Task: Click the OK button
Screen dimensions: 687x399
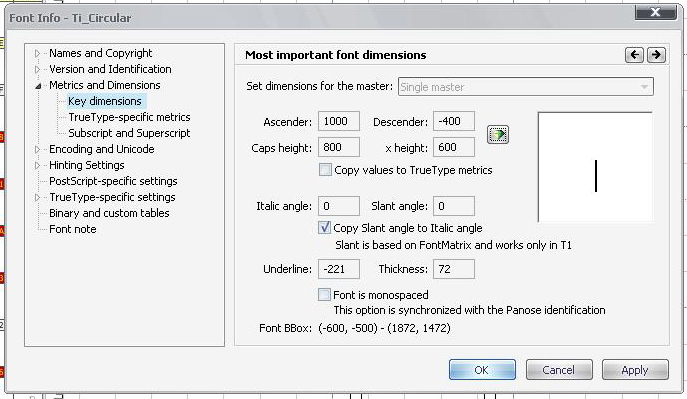Action: tap(482, 370)
